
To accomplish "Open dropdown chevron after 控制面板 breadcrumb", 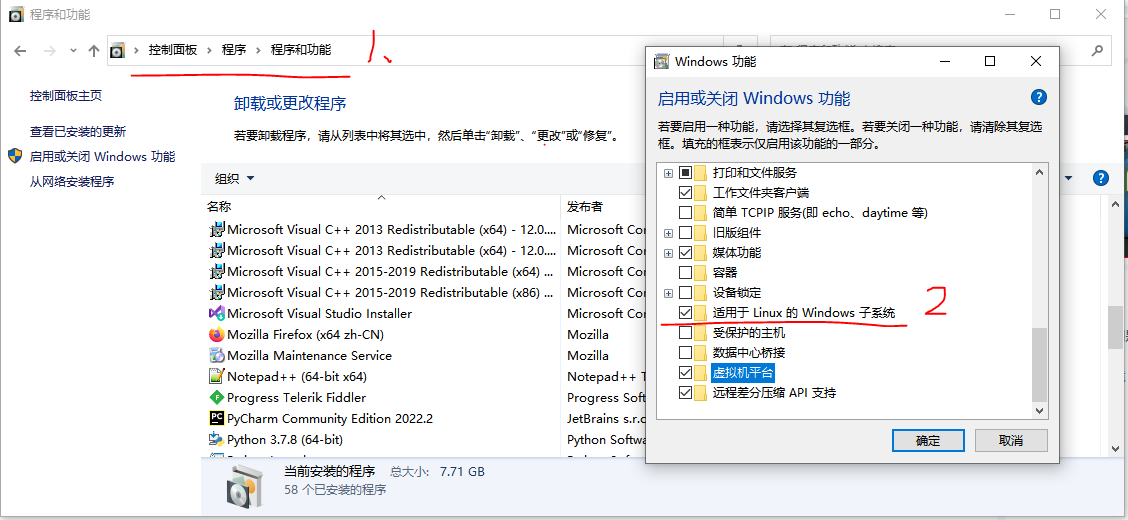I will (x=209, y=50).
